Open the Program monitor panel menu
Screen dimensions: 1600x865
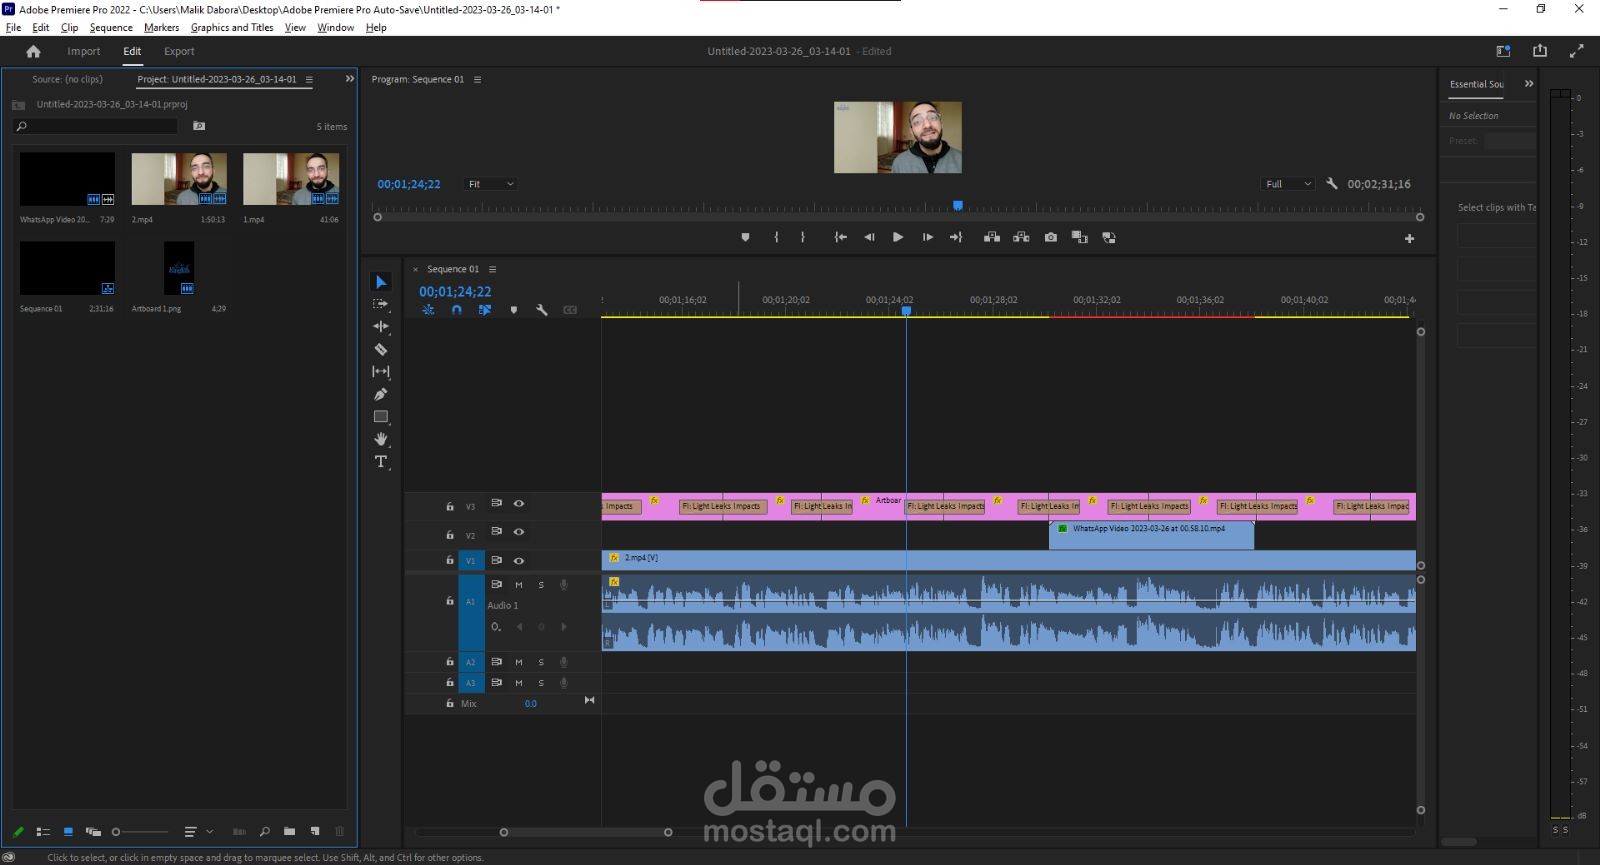point(478,79)
